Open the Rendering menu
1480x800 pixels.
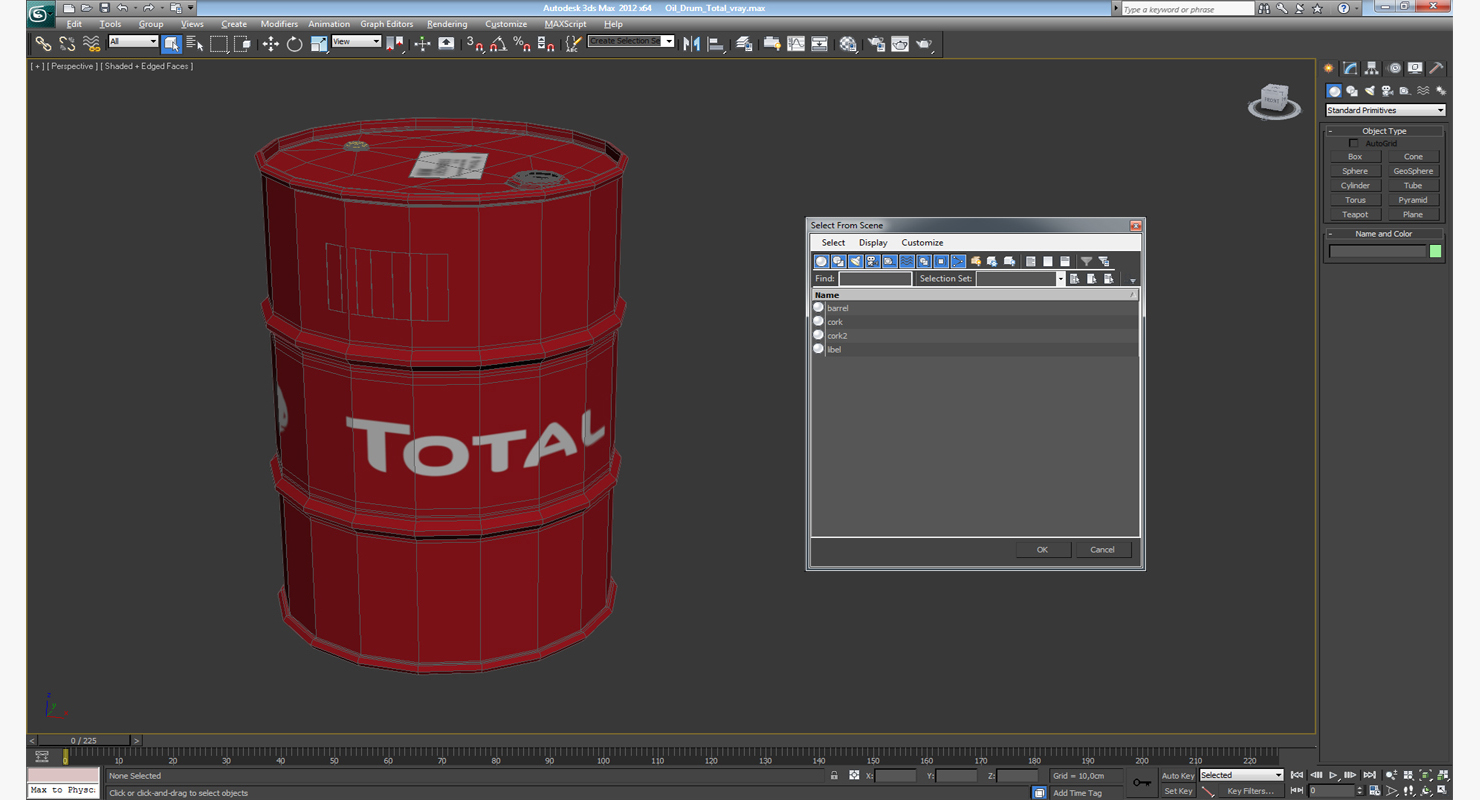pos(446,24)
